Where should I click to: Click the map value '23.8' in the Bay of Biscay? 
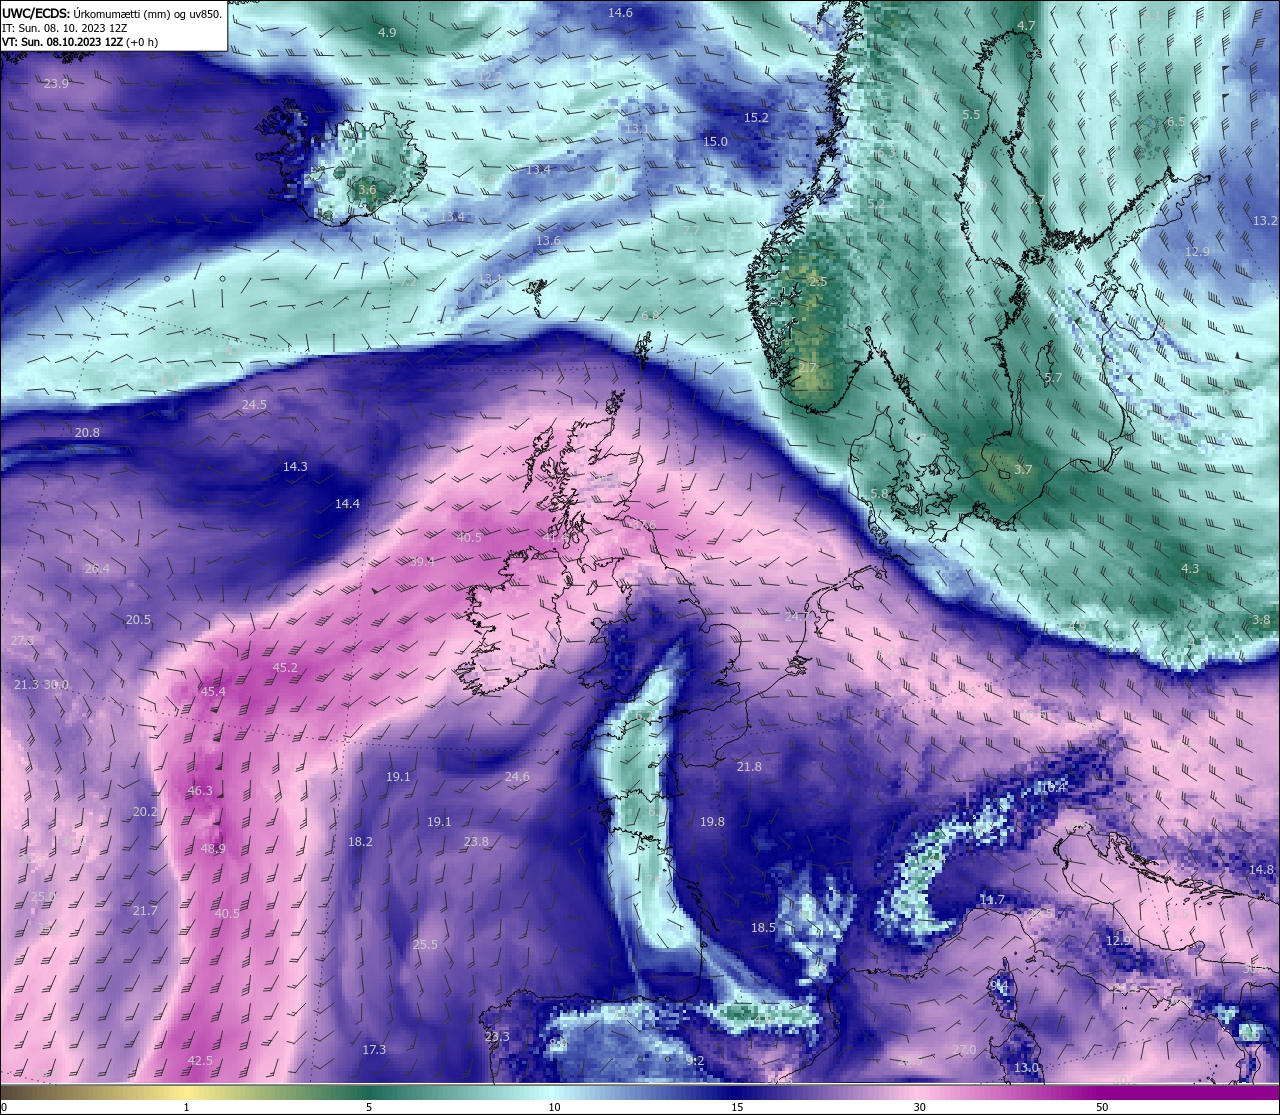(x=476, y=841)
